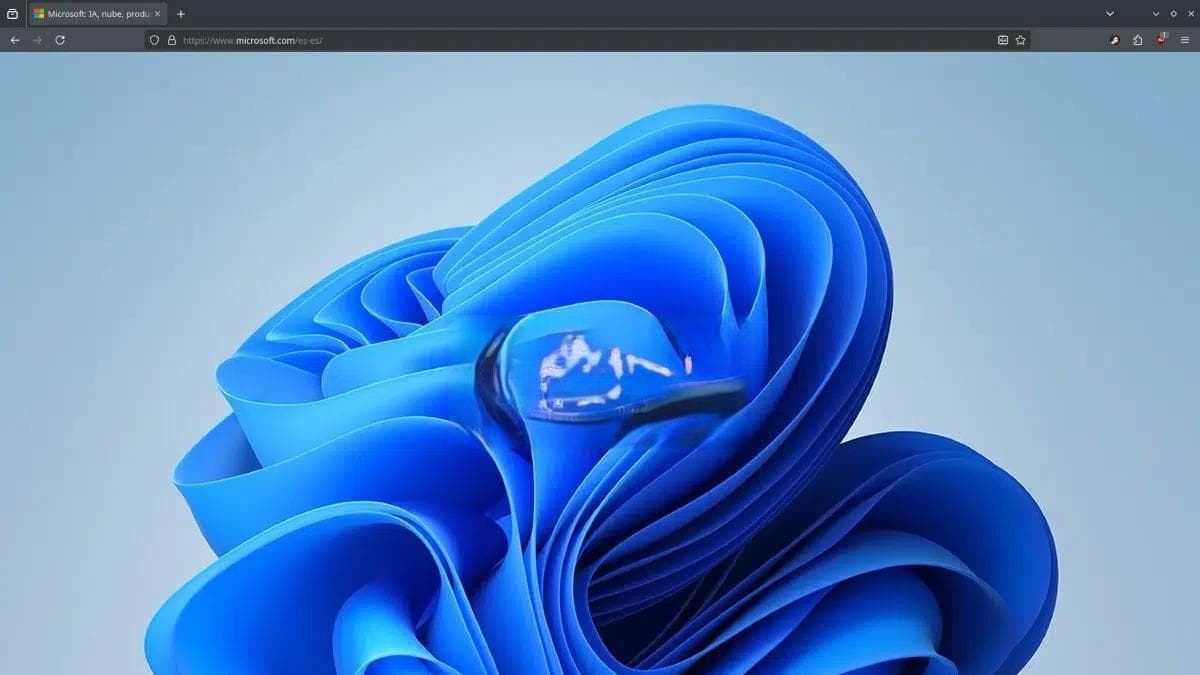Open a new tab with the plus button
The height and width of the screenshot is (675, 1200).
pos(181,14)
